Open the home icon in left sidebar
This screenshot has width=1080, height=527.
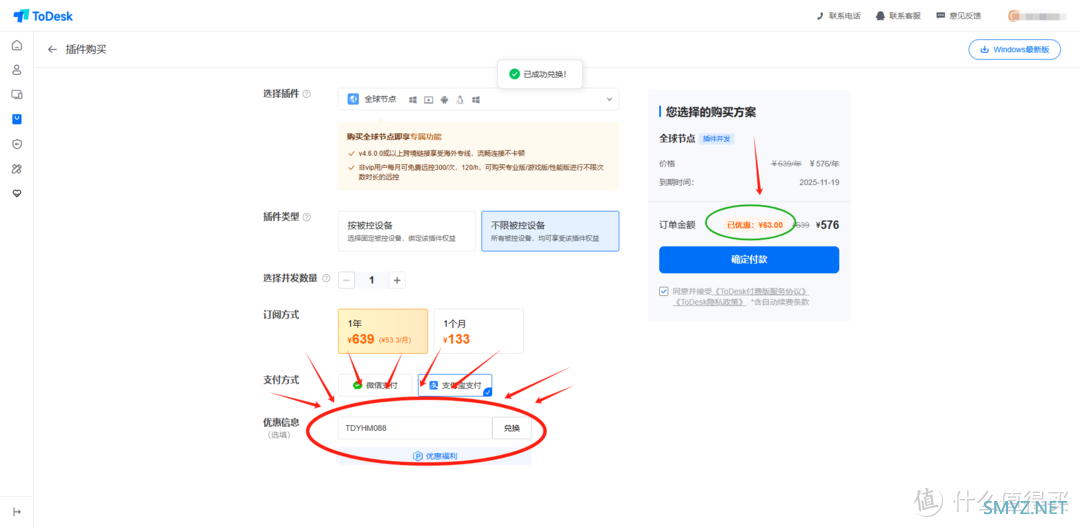click(x=17, y=45)
